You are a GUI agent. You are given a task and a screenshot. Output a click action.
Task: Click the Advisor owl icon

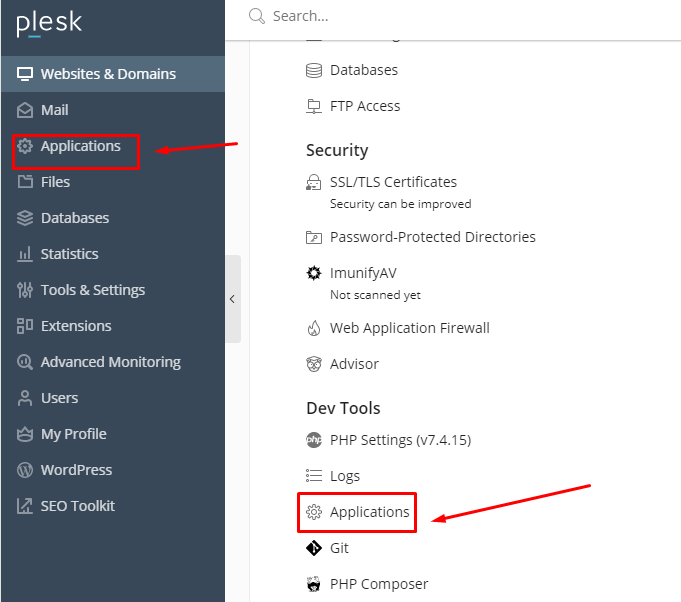(314, 364)
